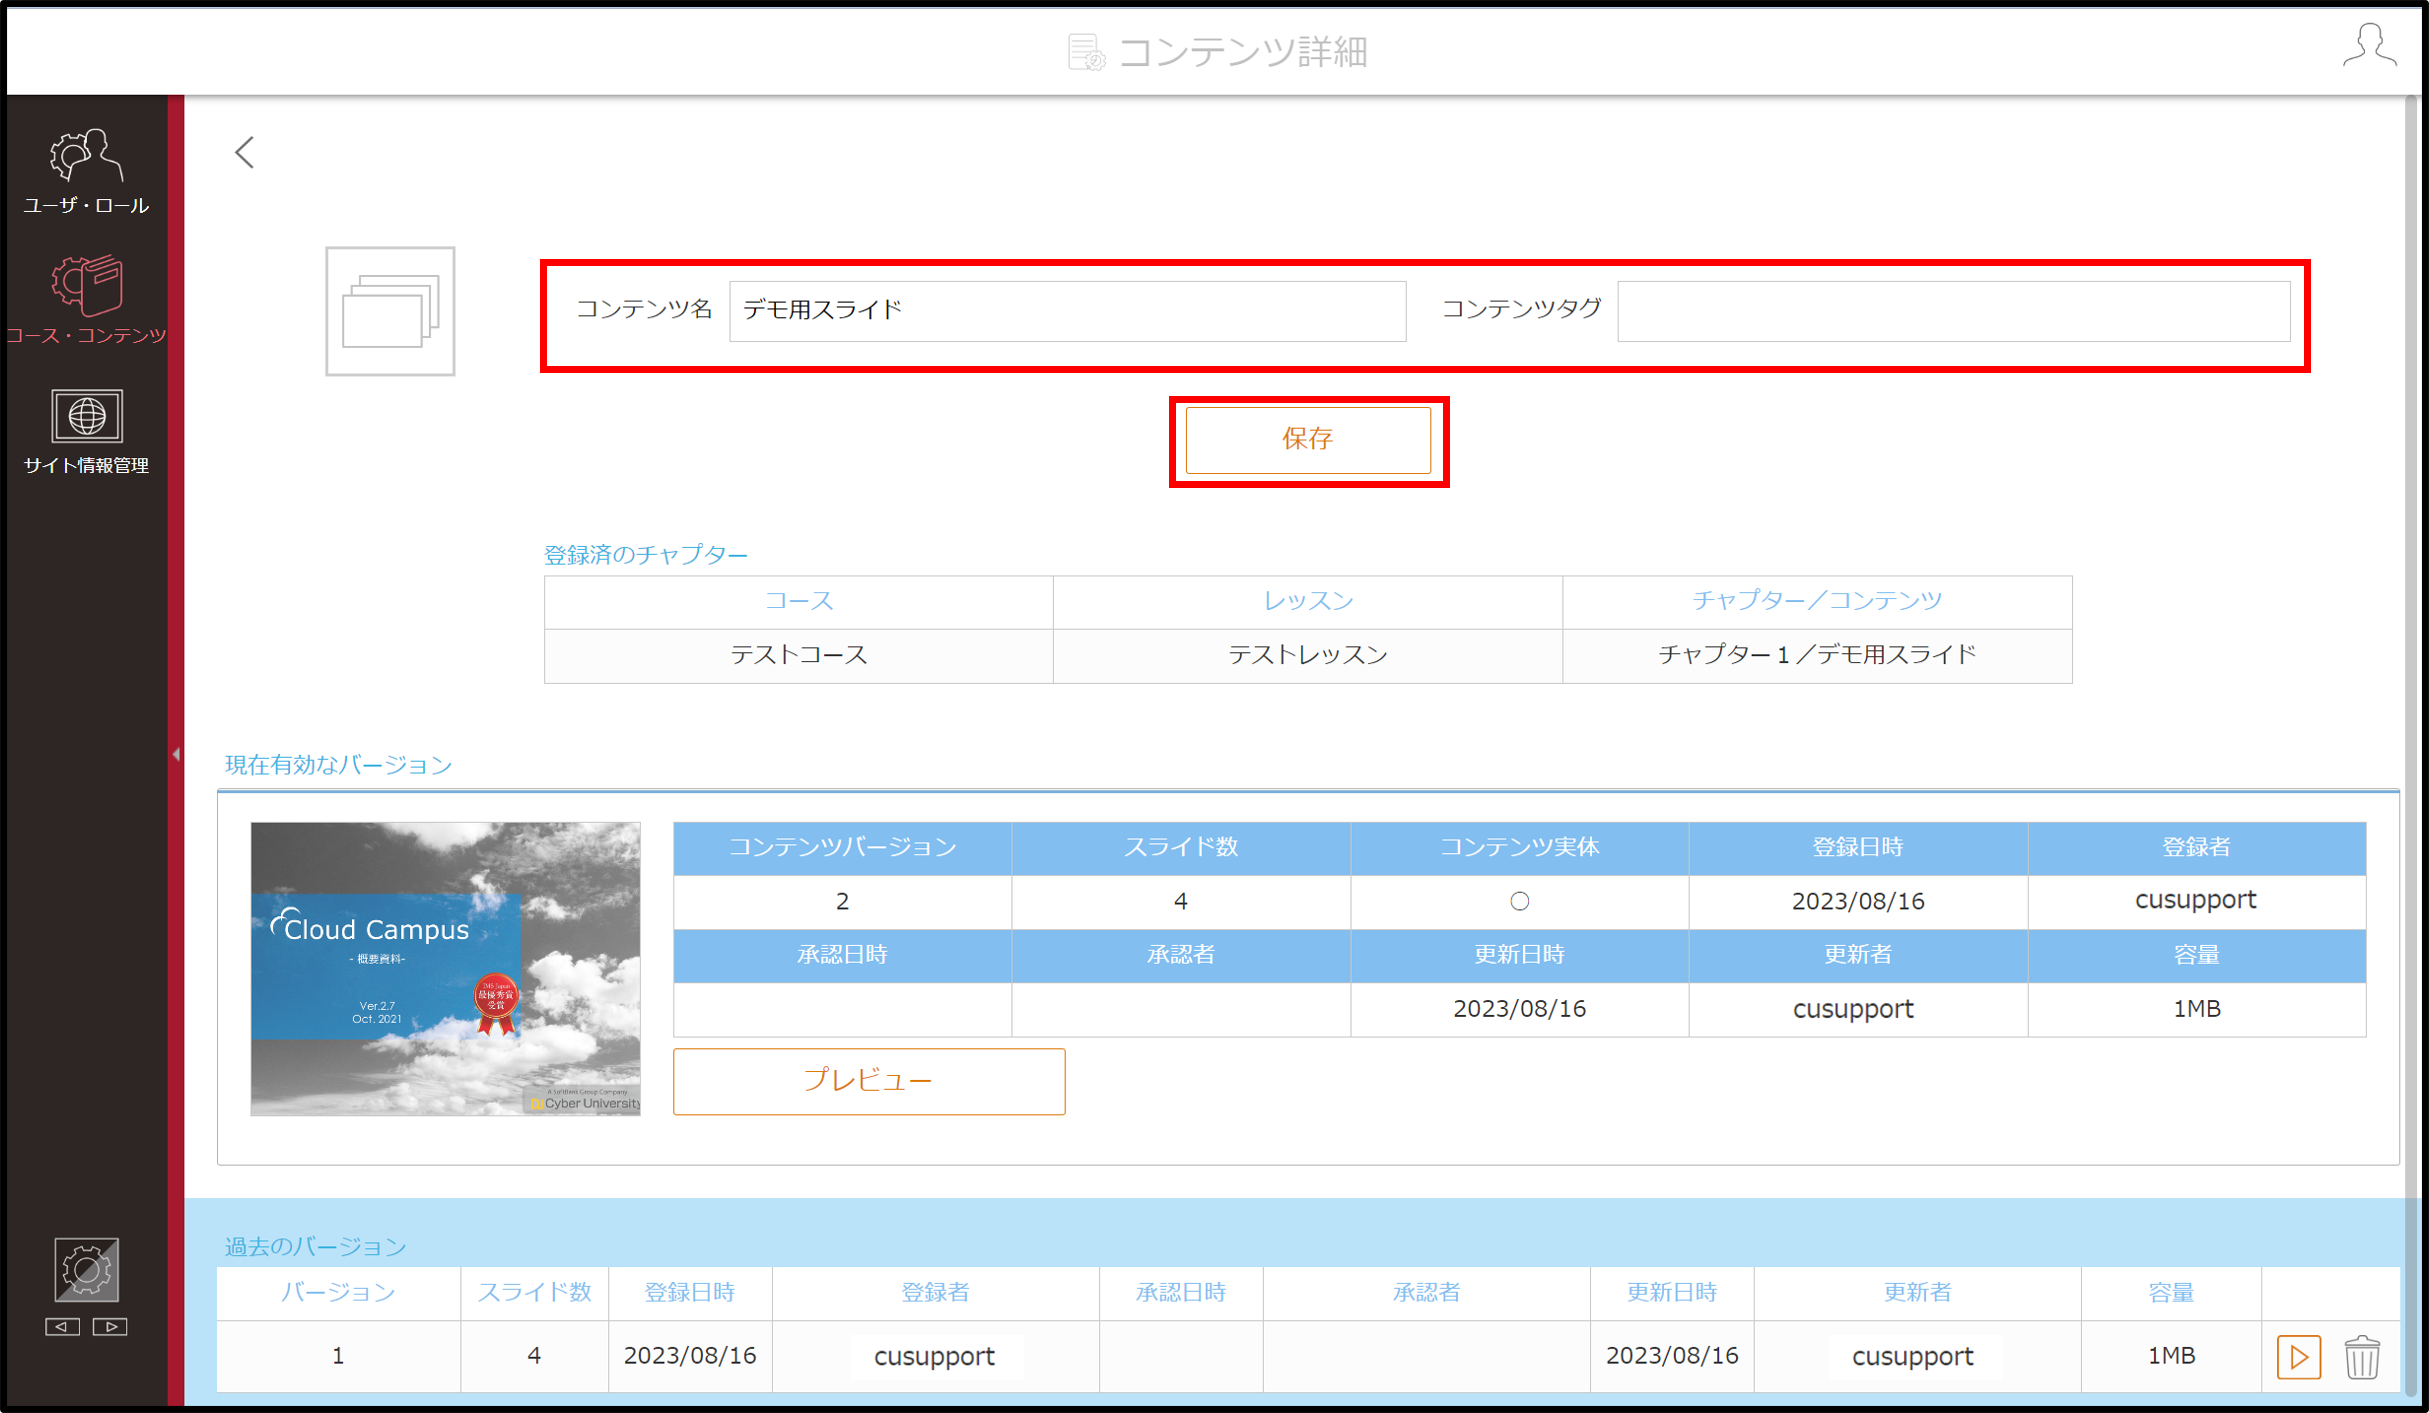
Task: Play past version 1 preview icon
Action: [x=2298, y=1357]
